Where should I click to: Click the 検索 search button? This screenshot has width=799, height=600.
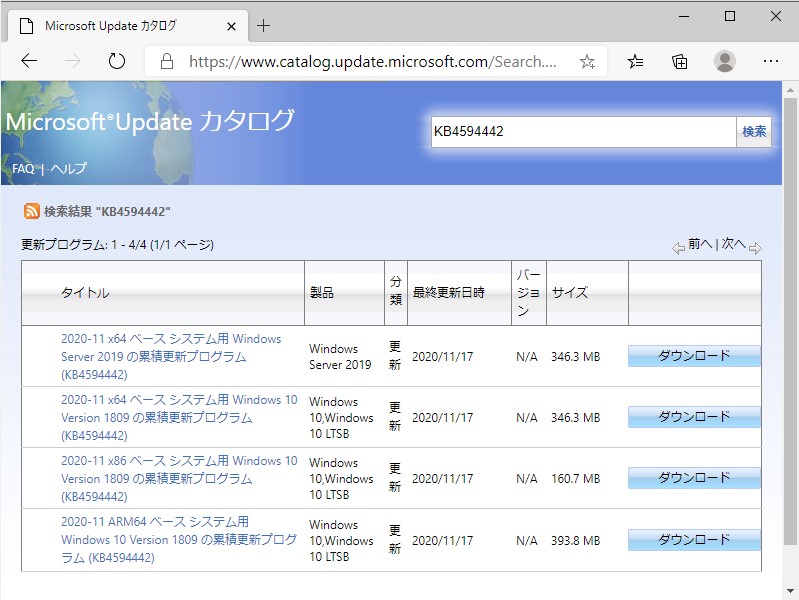[x=754, y=132]
